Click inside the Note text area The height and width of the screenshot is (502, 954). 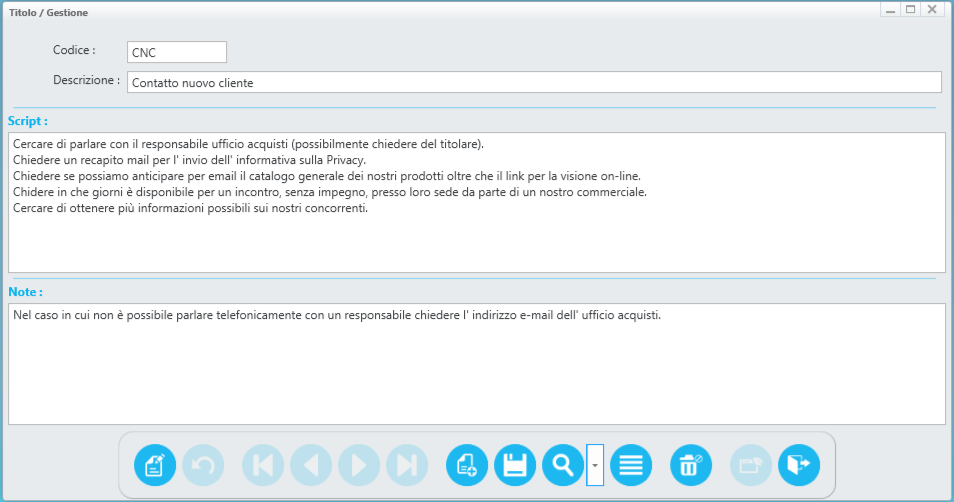pyautogui.click(x=477, y=364)
